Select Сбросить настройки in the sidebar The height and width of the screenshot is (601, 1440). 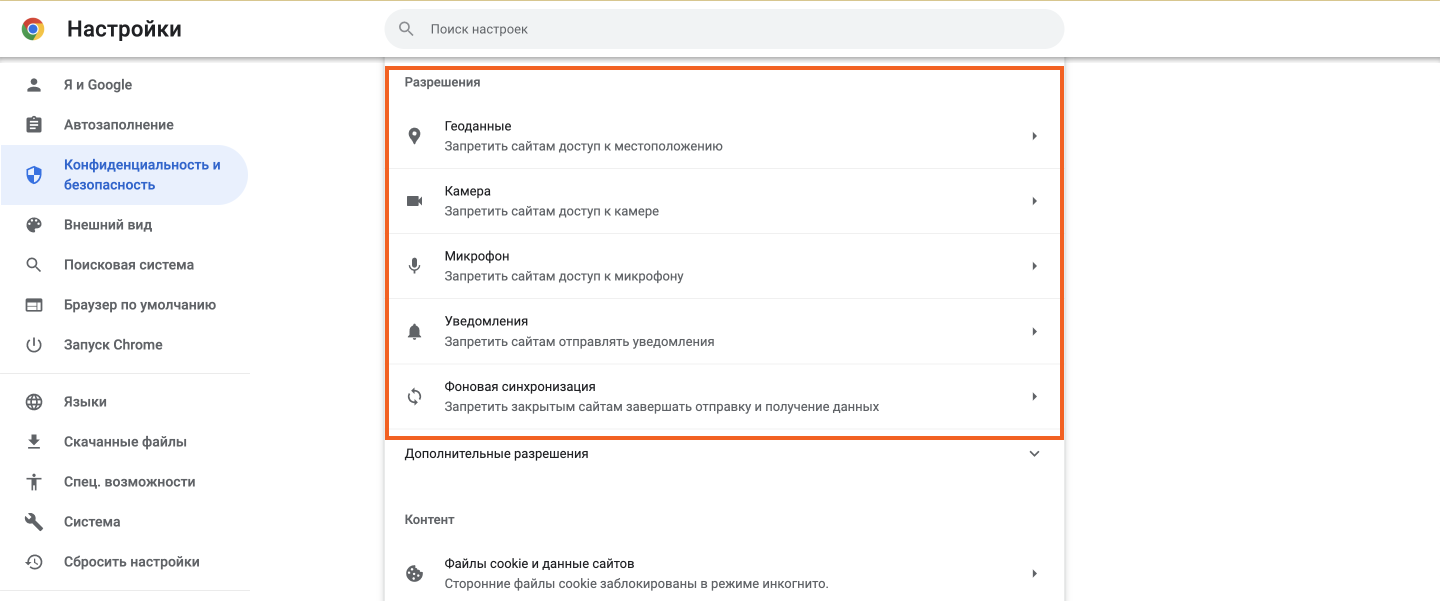[x=131, y=561]
